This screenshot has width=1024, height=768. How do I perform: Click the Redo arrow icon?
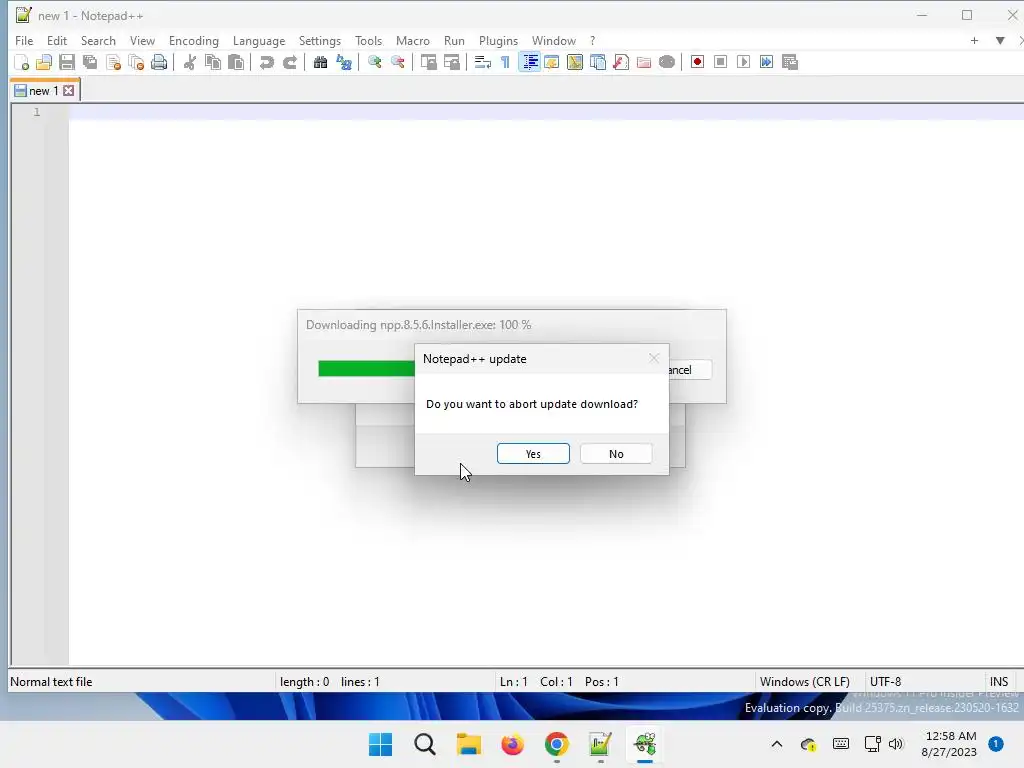pos(289,62)
